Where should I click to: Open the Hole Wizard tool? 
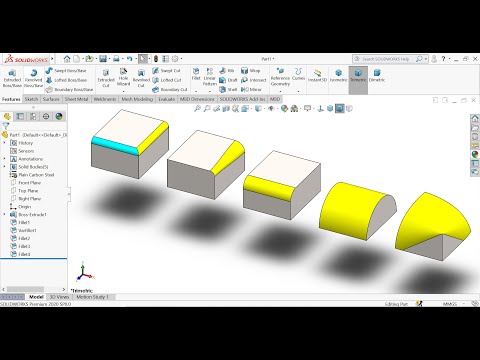pos(123,77)
